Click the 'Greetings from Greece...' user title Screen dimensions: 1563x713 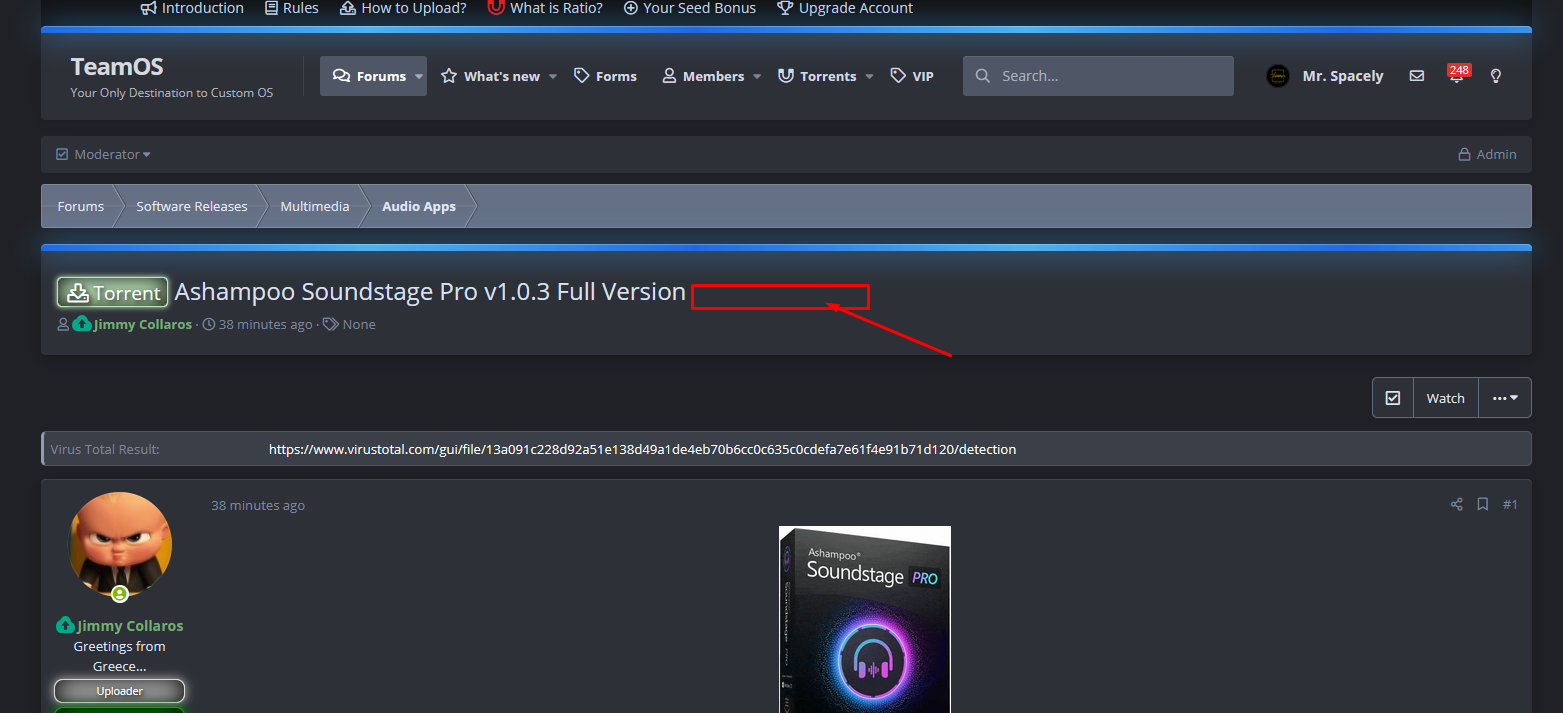(x=120, y=656)
